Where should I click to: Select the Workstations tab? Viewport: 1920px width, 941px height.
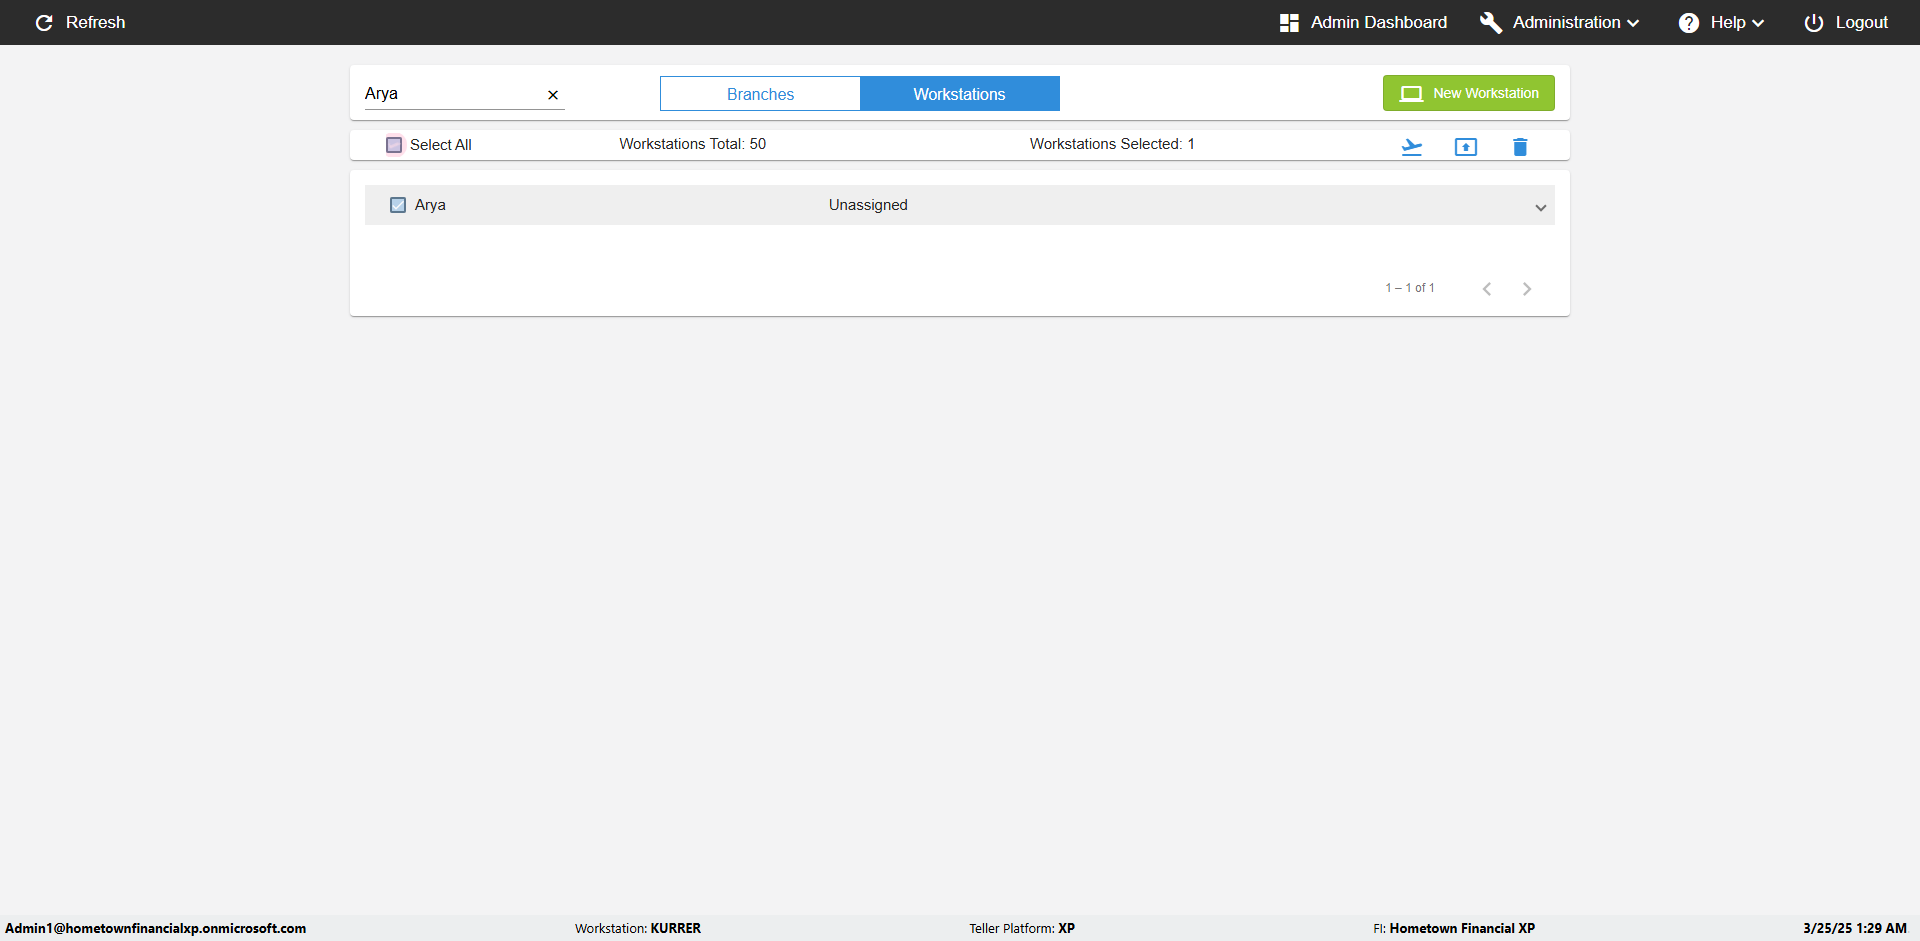[960, 94]
